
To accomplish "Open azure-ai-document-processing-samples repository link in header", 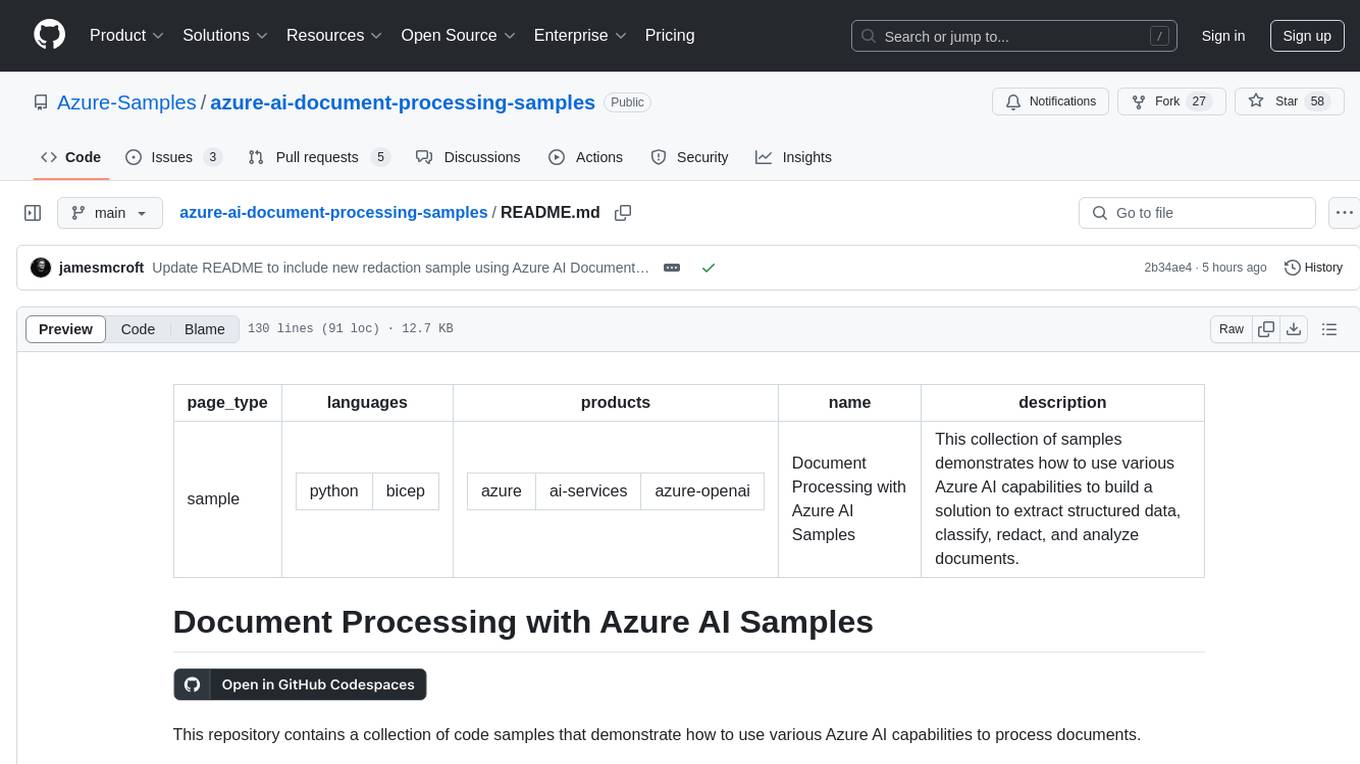I will click(x=402, y=102).
